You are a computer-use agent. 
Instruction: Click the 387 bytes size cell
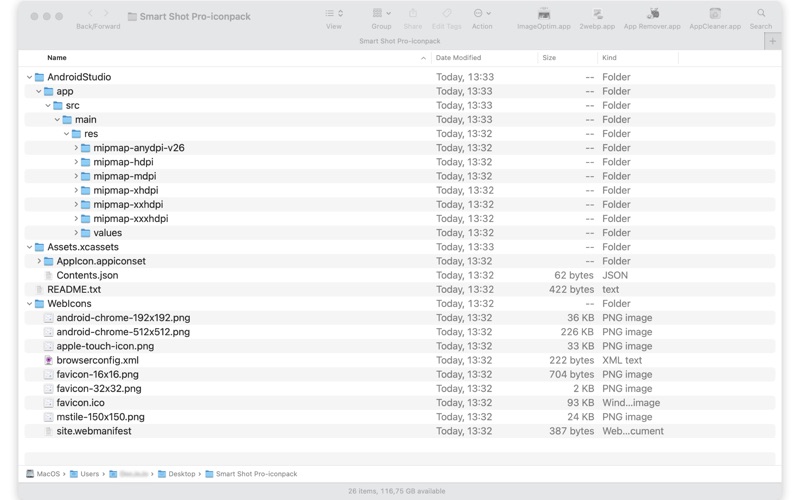coord(571,431)
